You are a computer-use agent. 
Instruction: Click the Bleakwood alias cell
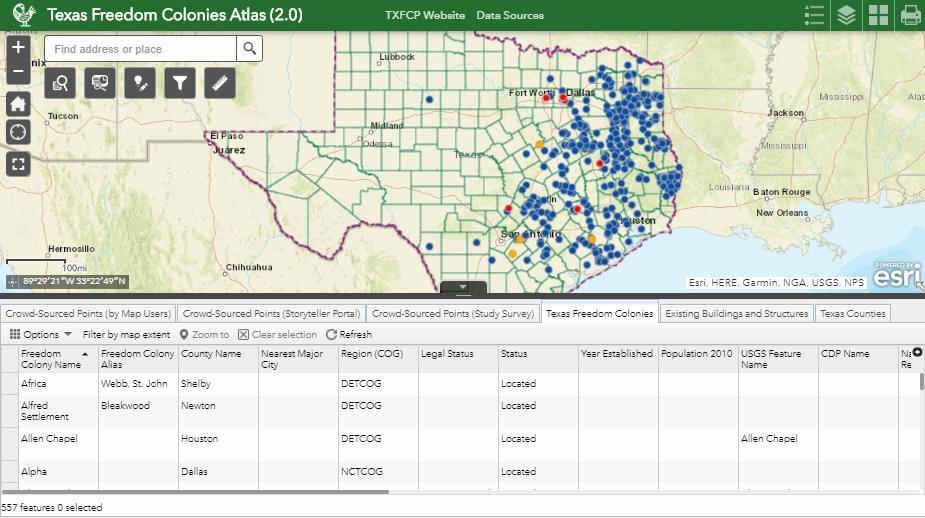pos(137,411)
